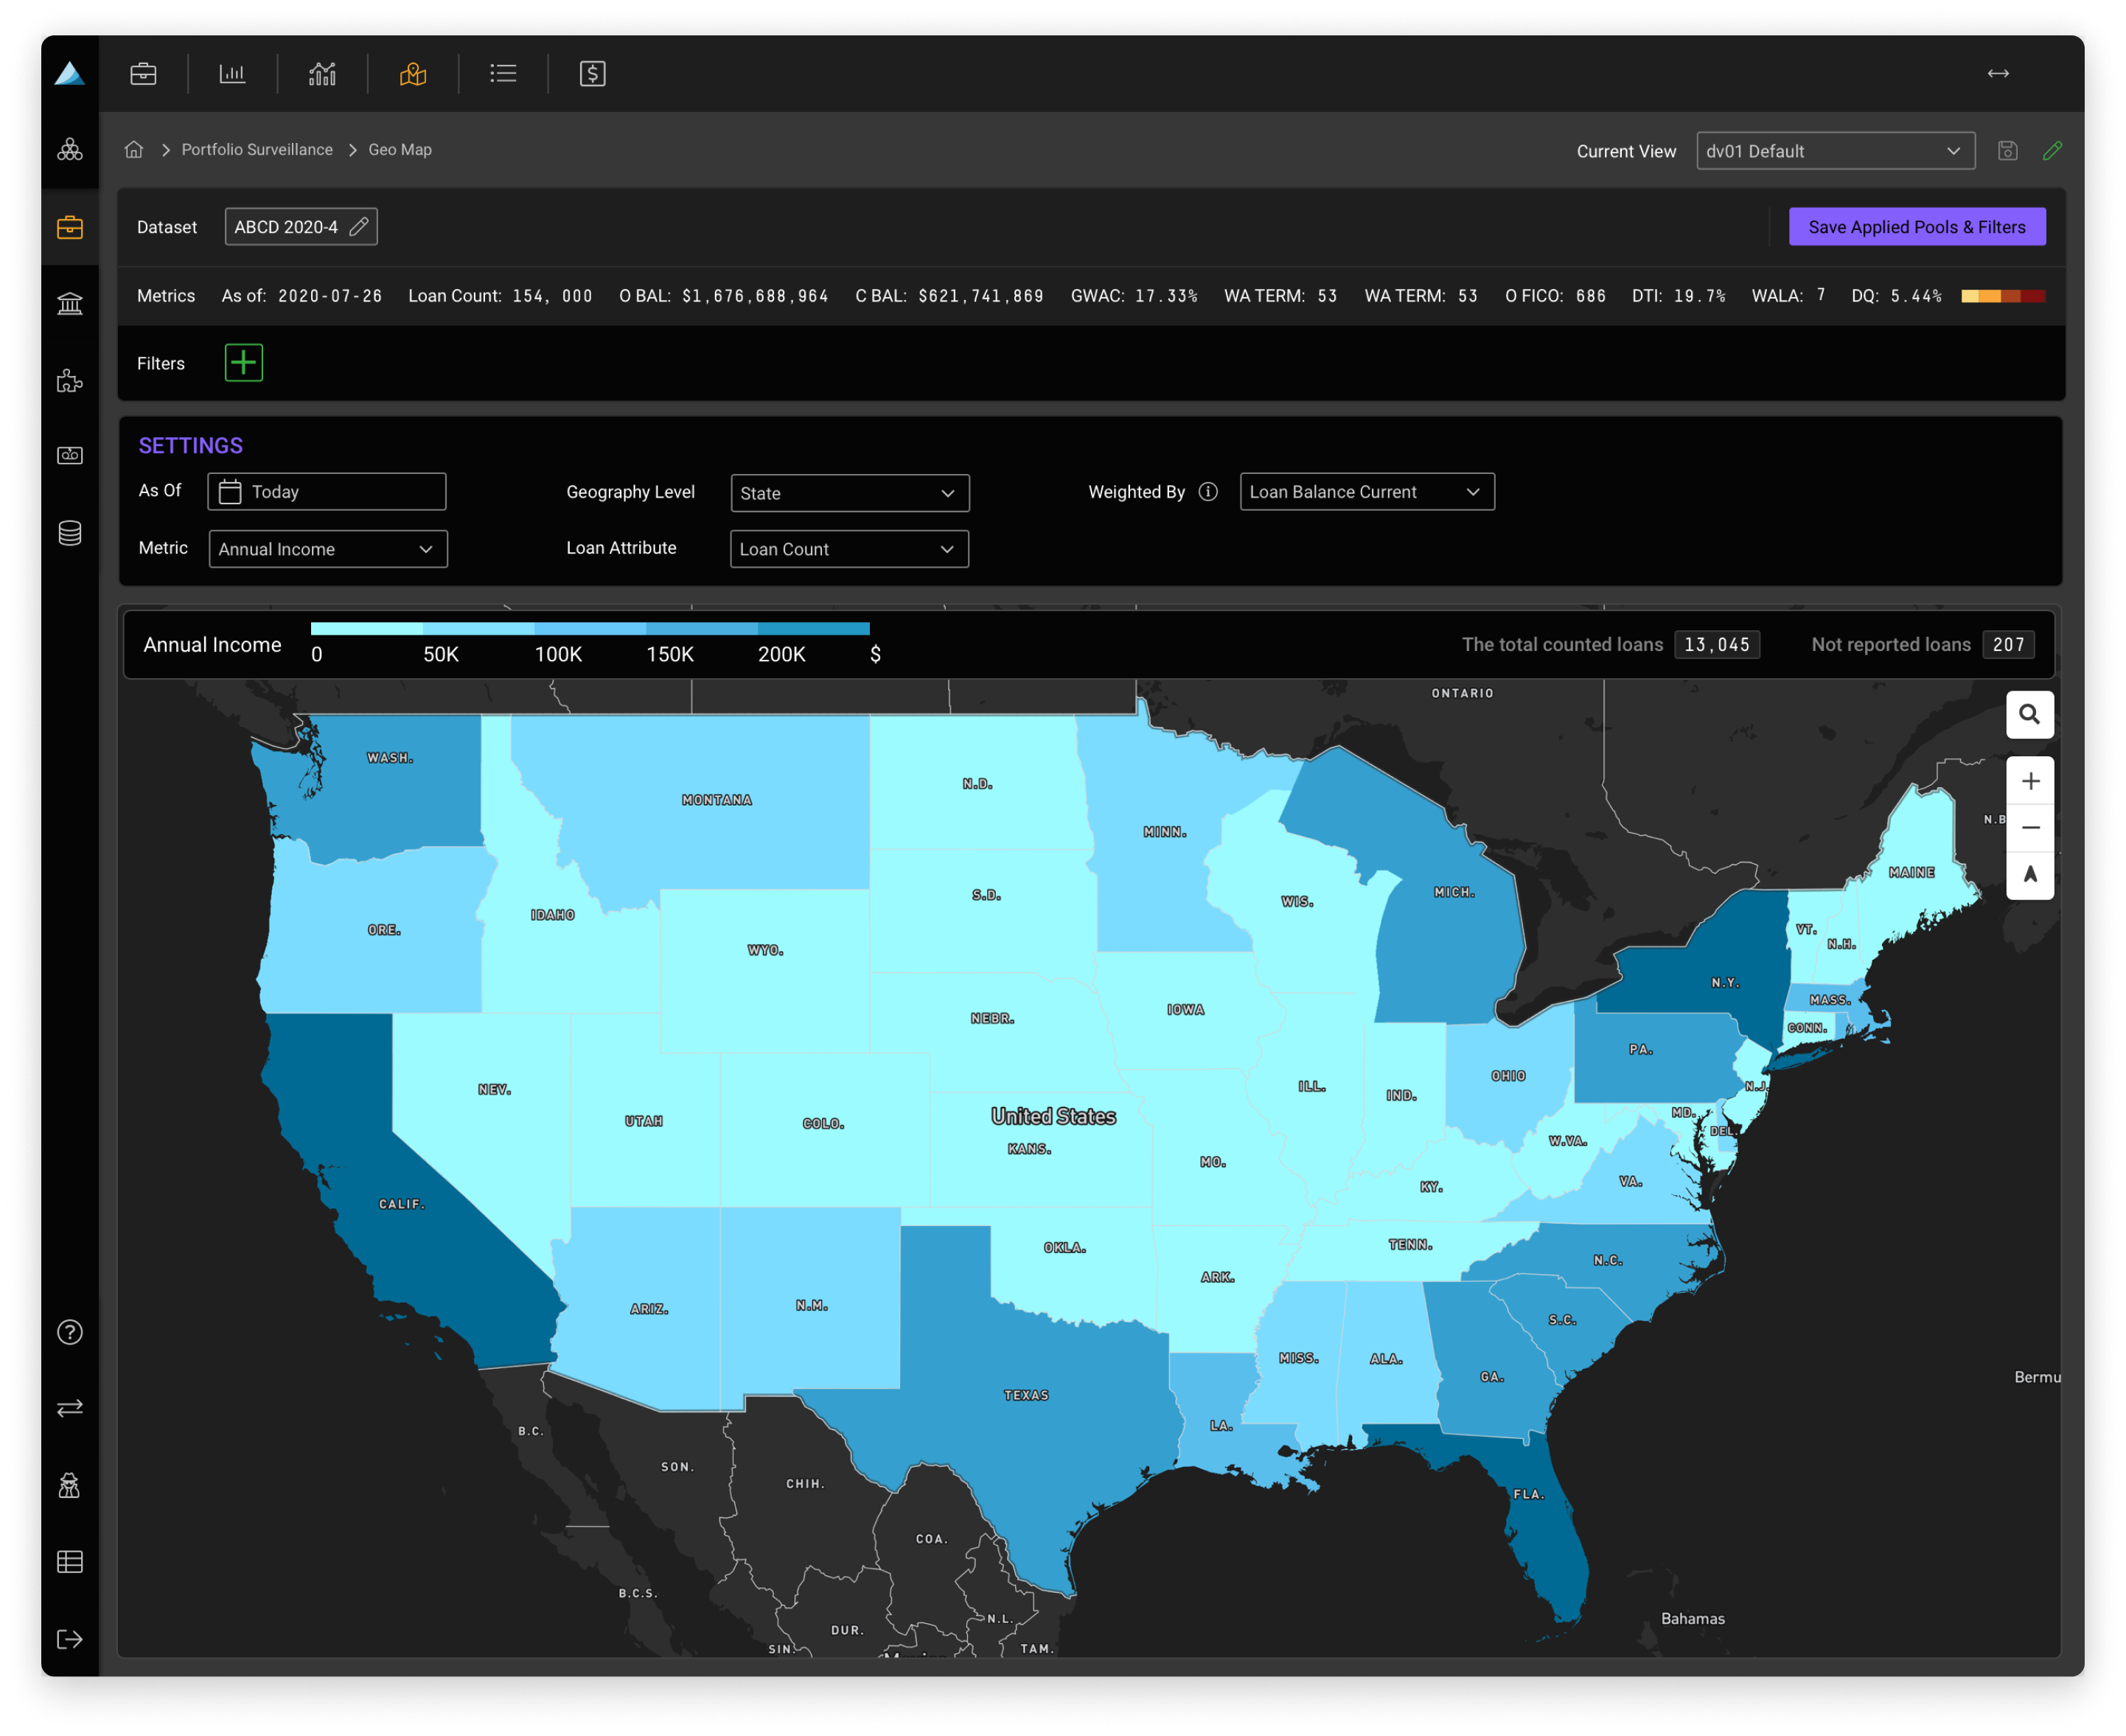Viewport: 2126px width, 1736px height.
Task: Open the puzzle piece sidebar icon
Action: (x=70, y=380)
